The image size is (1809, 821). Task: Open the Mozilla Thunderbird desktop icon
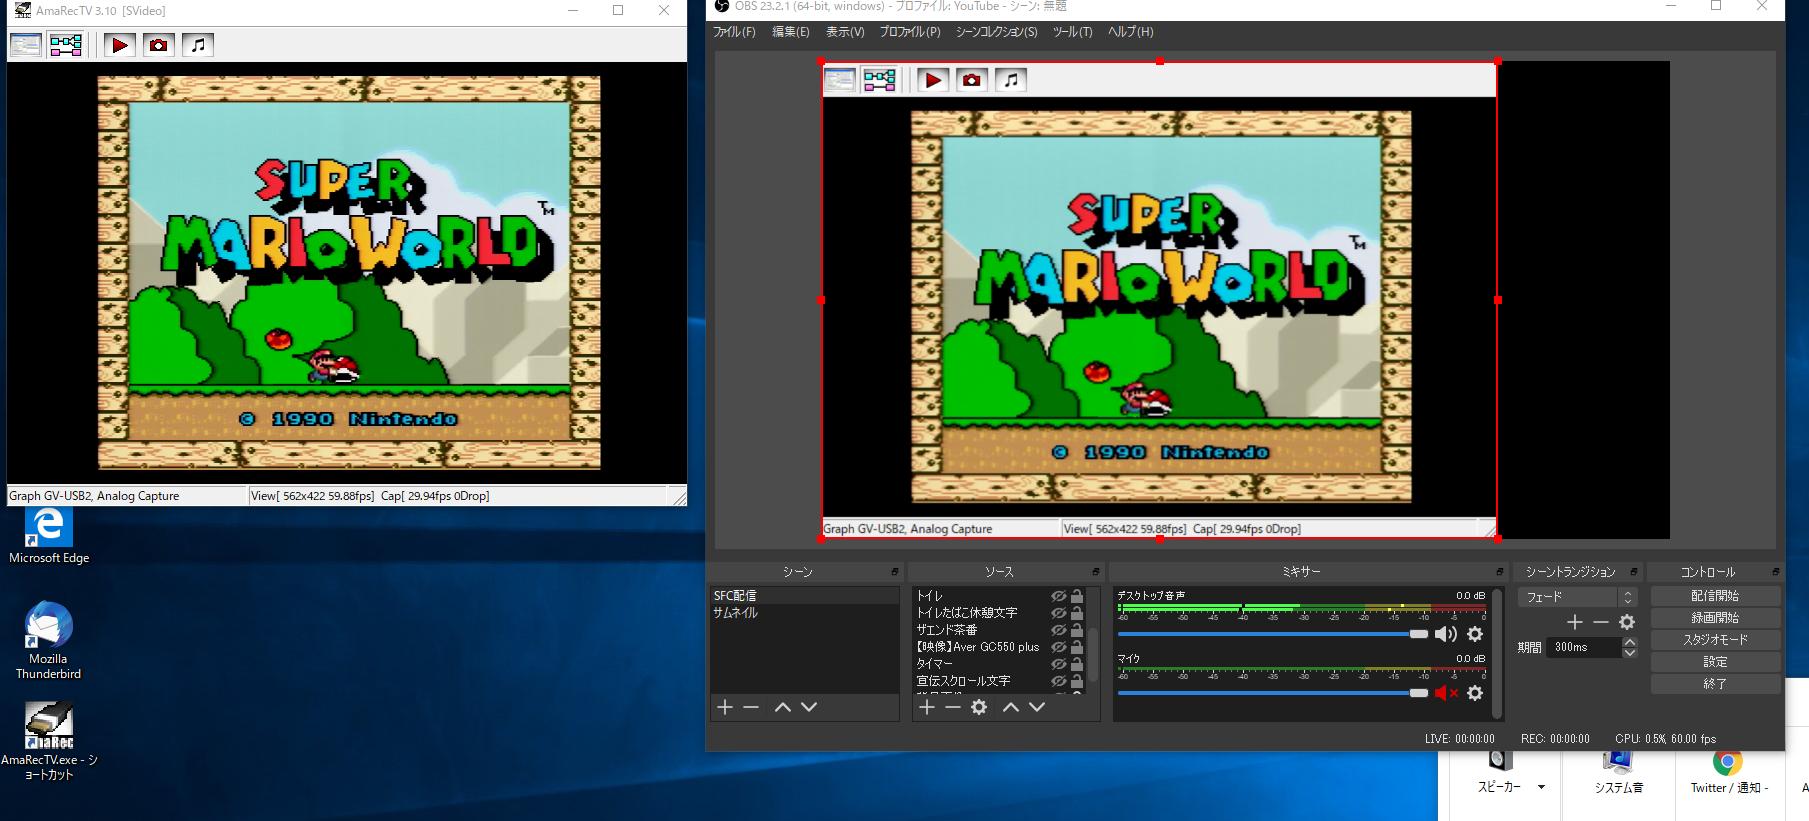click(x=48, y=640)
